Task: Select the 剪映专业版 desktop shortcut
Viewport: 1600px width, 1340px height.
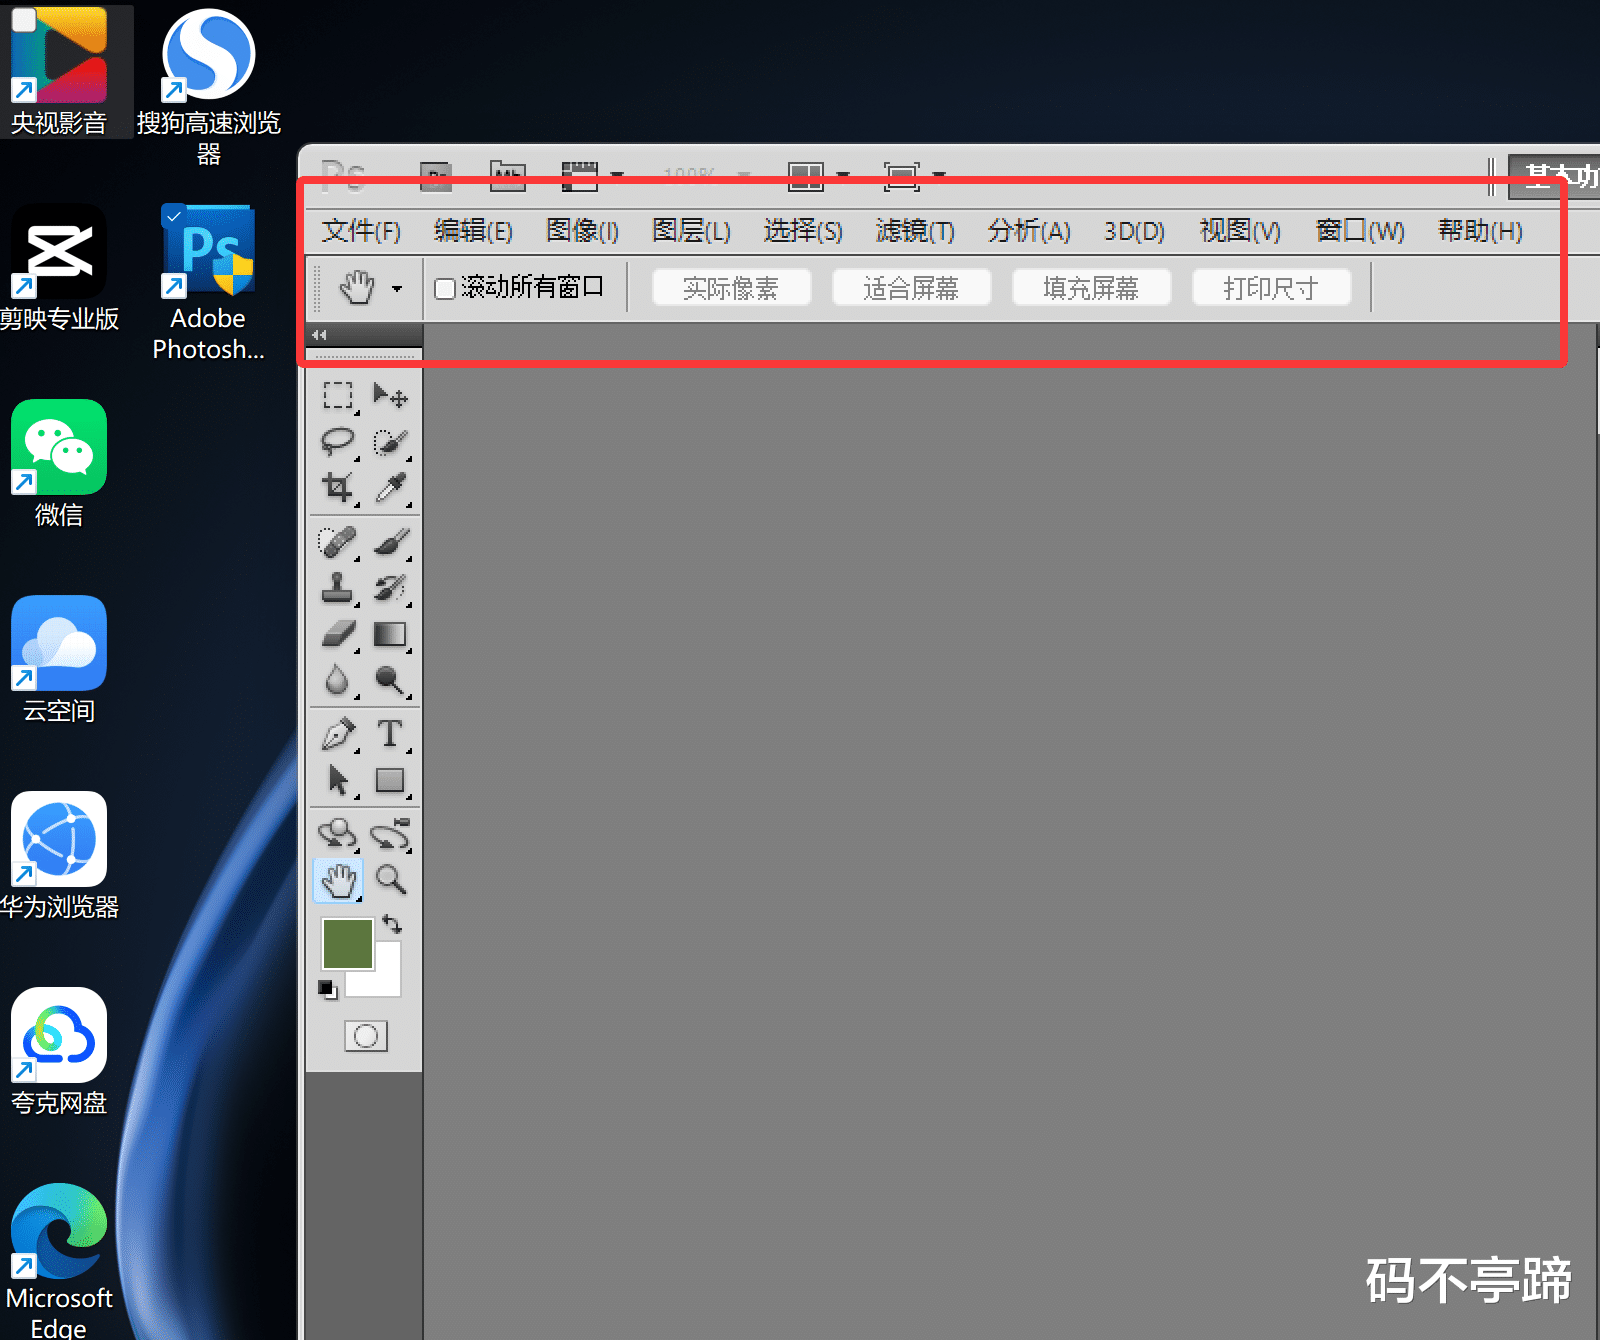Action: point(59,268)
